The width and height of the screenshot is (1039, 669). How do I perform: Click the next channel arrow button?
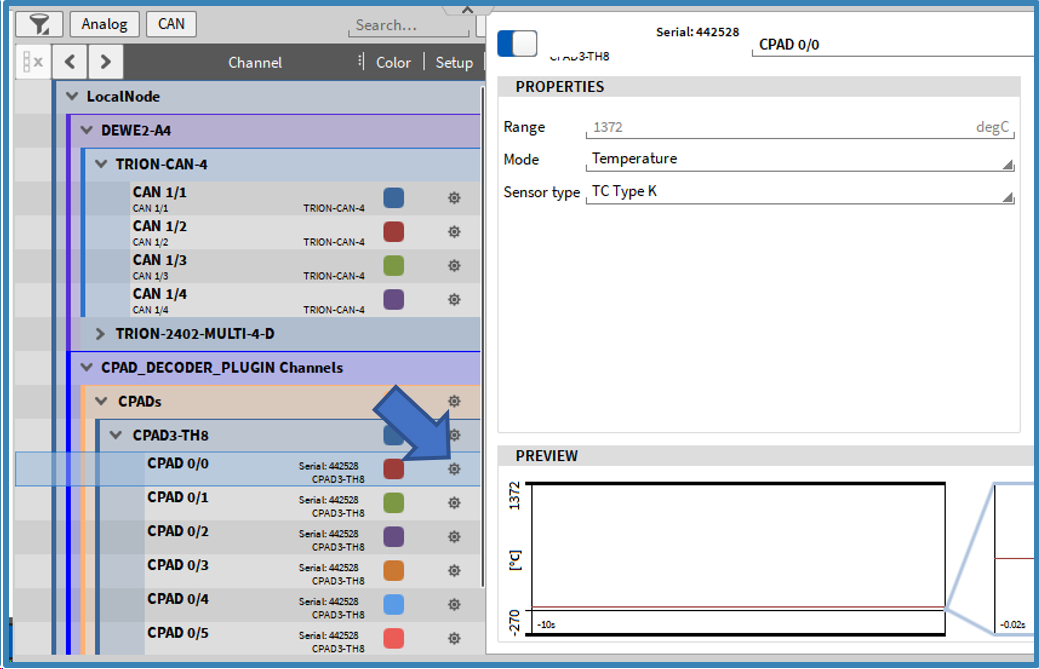click(106, 62)
